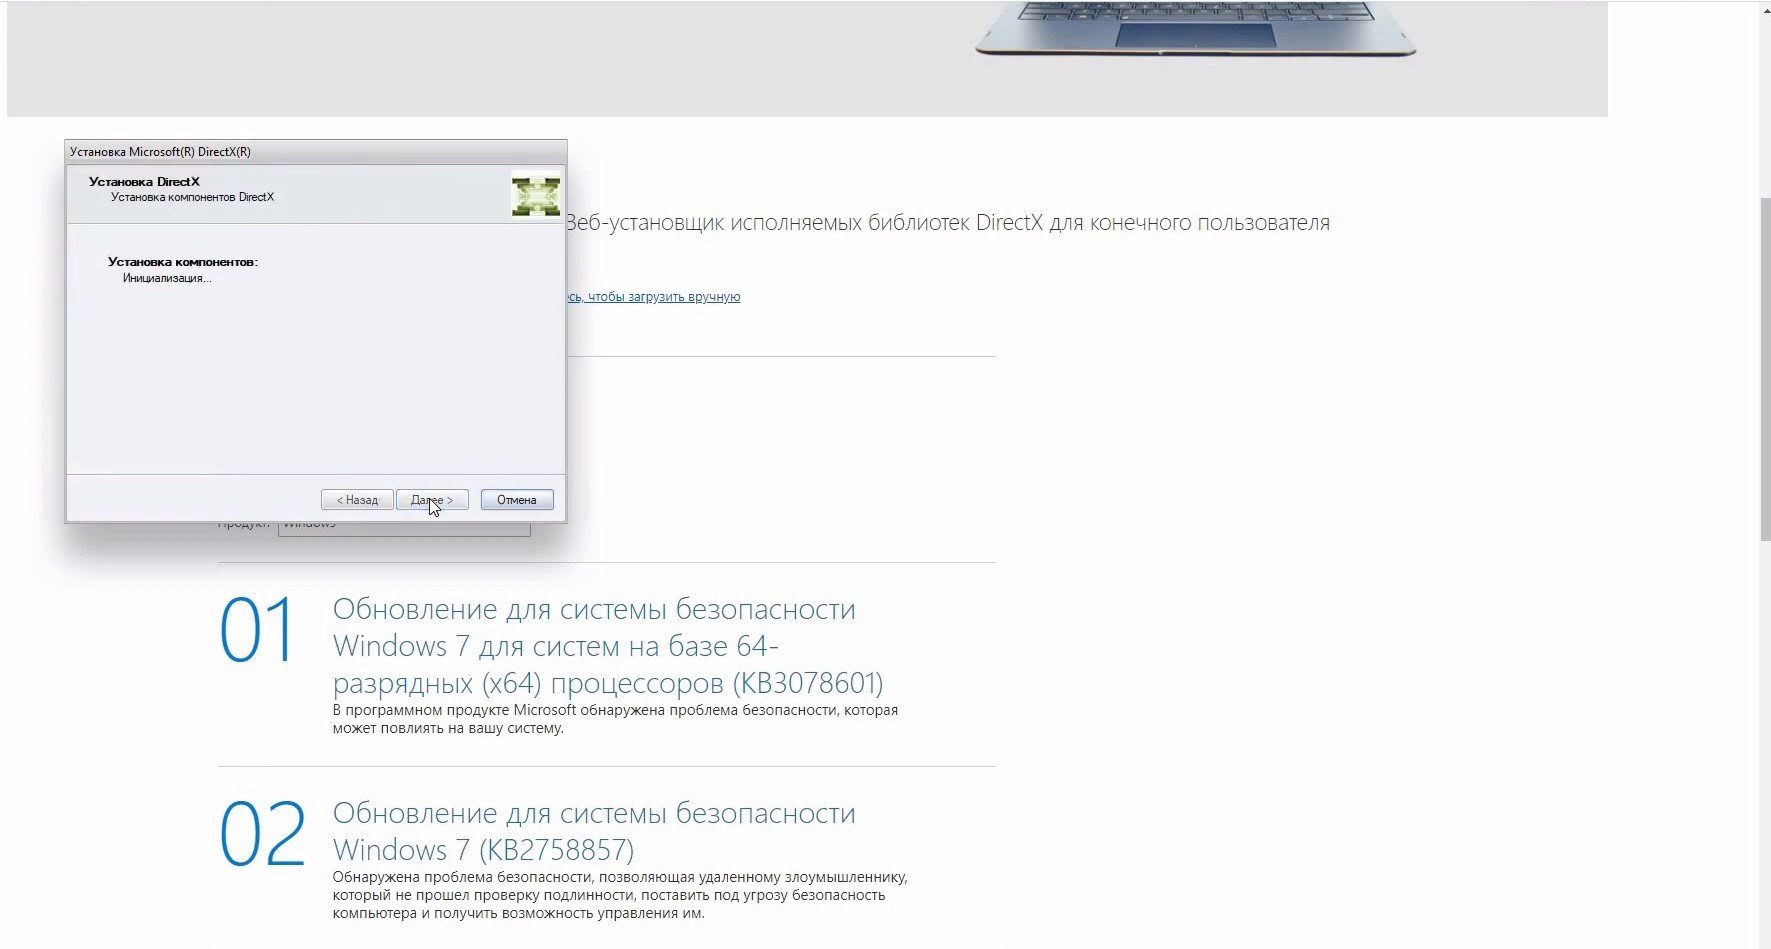
Task: Open the KB3078601 security update heading link
Action: [x=608, y=646]
